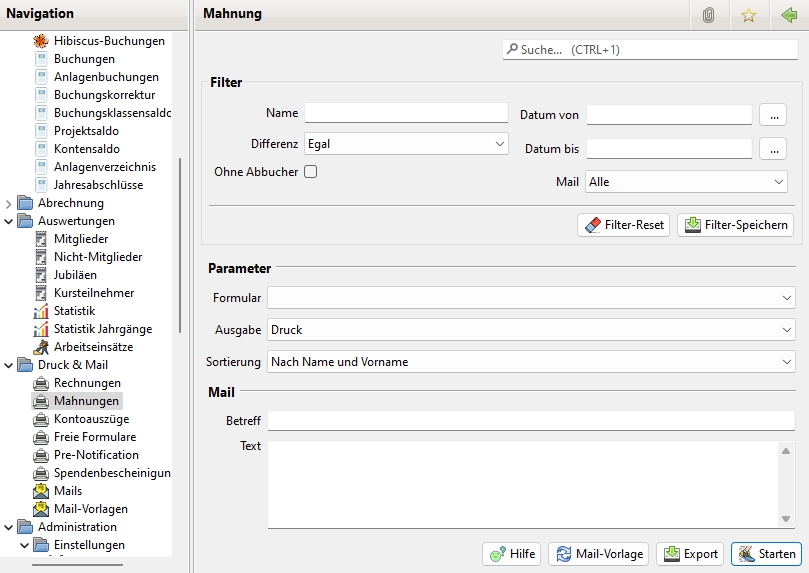Click the Betreff input field
This screenshot has width=809, height=573.
pos(531,421)
